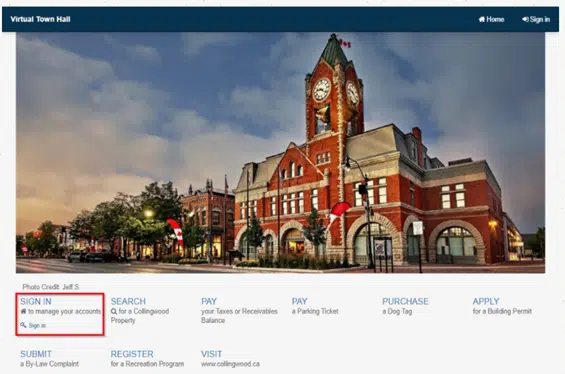The height and width of the screenshot is (374, 565).
Task: Click the 'for a Building Permit' text
Action: coord(502,311)
